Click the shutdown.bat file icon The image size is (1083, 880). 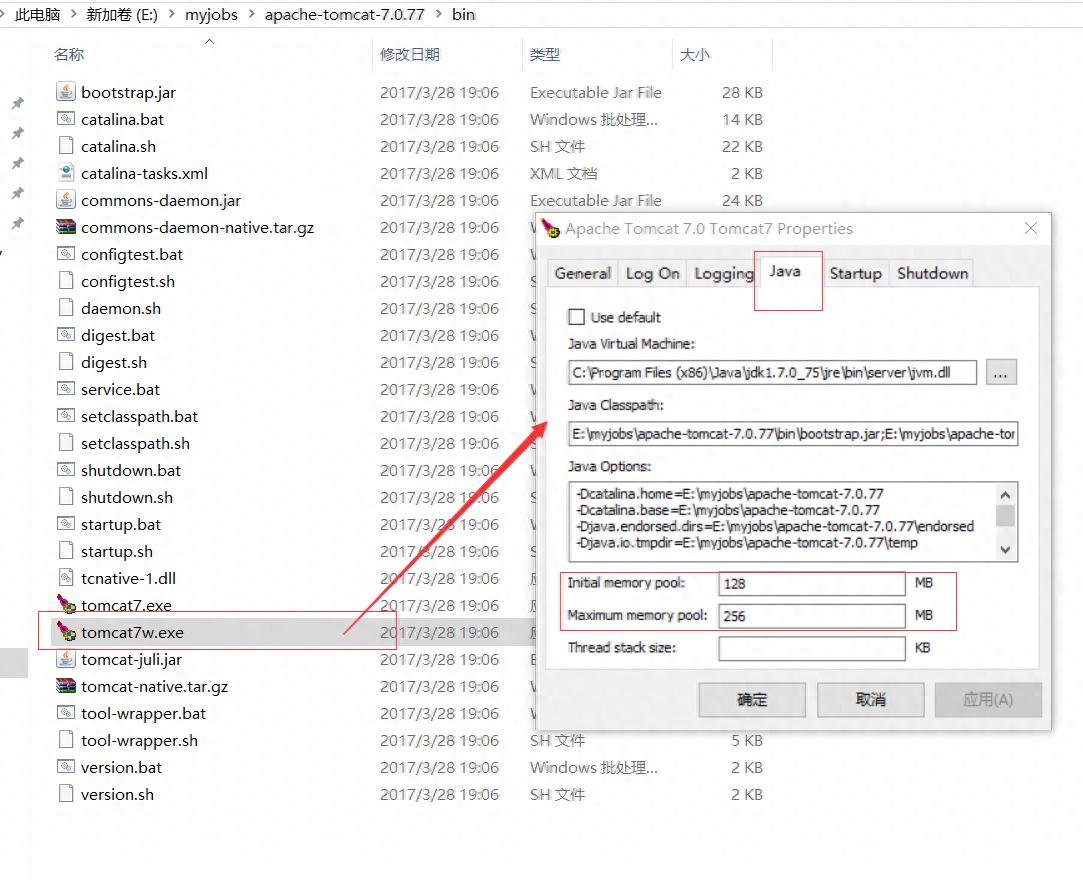pos(66,470)
